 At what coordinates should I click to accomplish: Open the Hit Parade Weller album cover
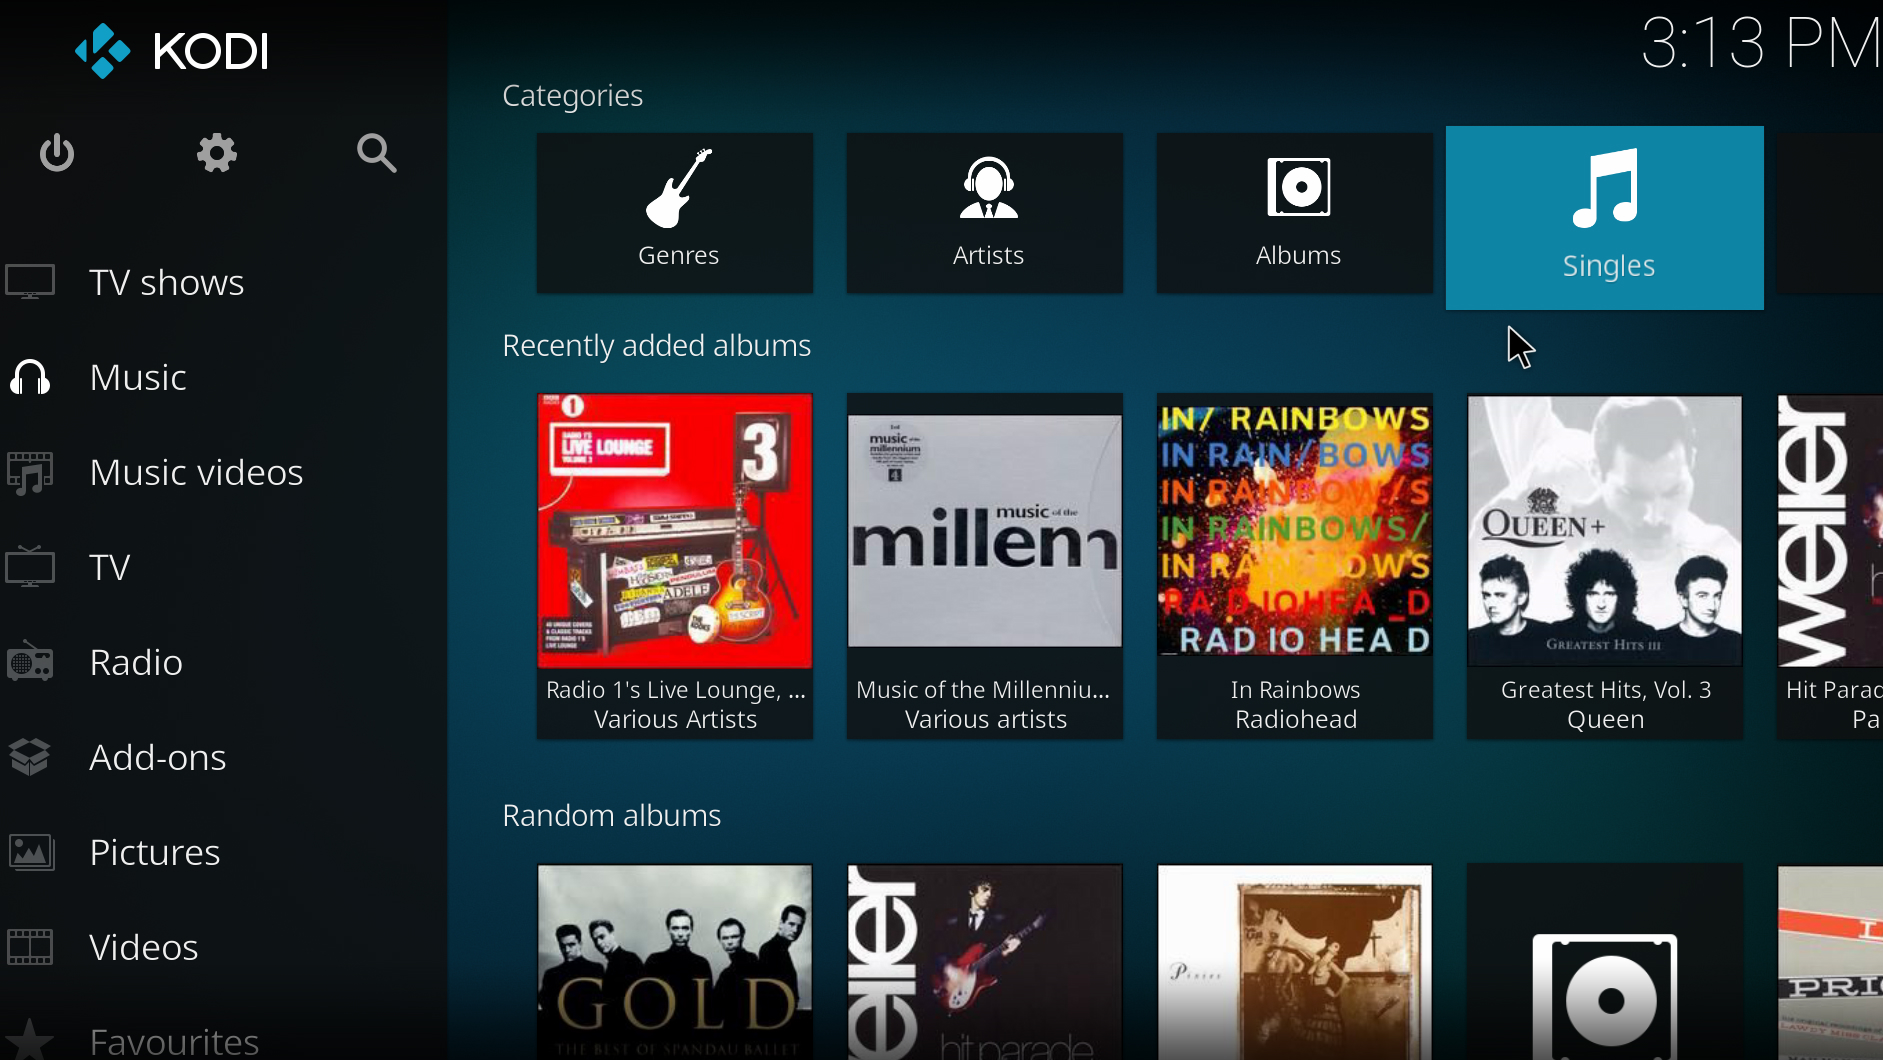click(x=1830, y=531)
